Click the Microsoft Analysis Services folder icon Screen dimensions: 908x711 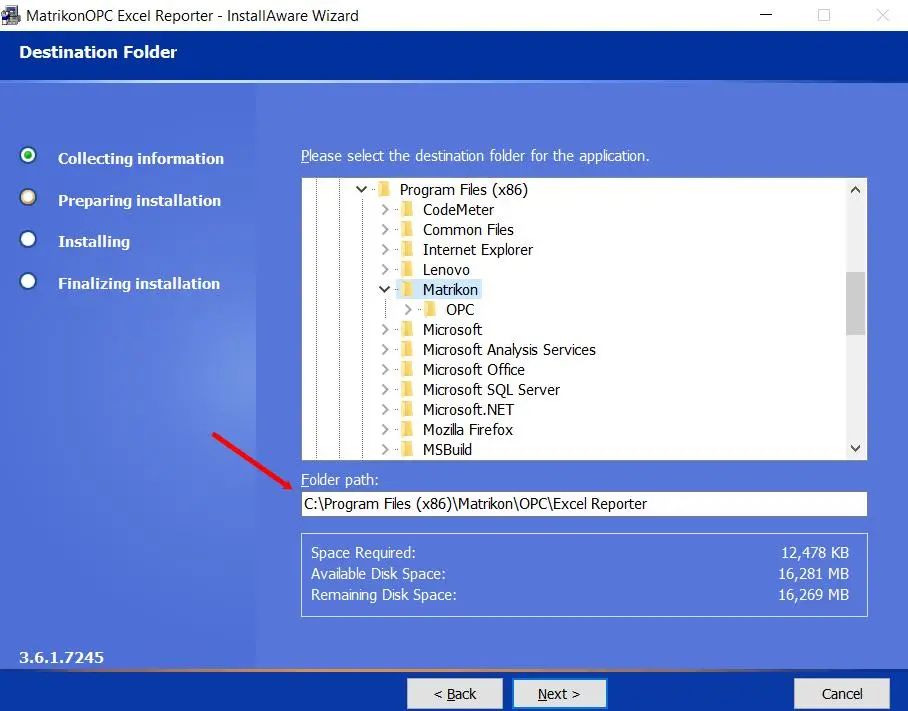[x=407, y=349]
